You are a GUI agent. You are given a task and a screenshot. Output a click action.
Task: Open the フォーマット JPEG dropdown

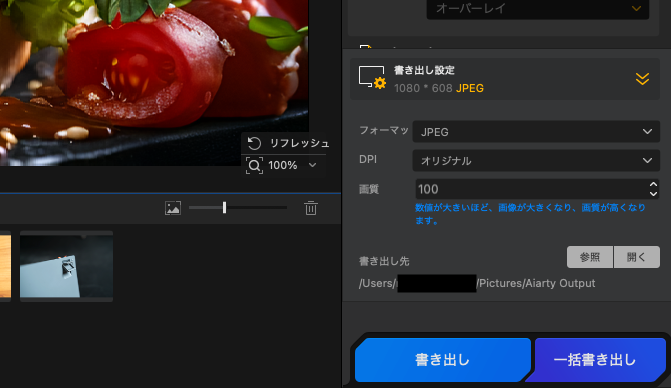pos(536,132)
